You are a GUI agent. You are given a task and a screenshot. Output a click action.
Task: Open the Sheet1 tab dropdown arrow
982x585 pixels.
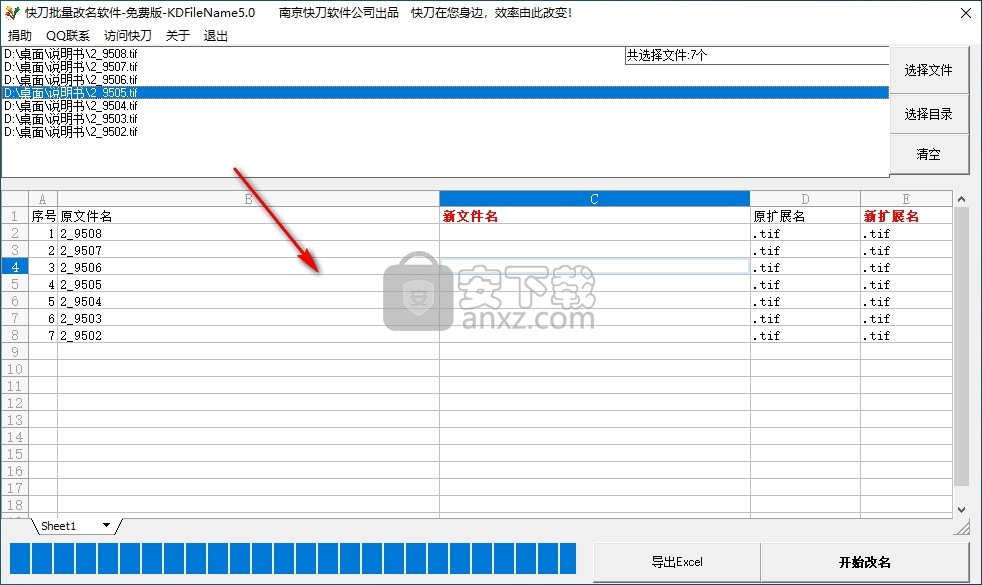[106, 525]
